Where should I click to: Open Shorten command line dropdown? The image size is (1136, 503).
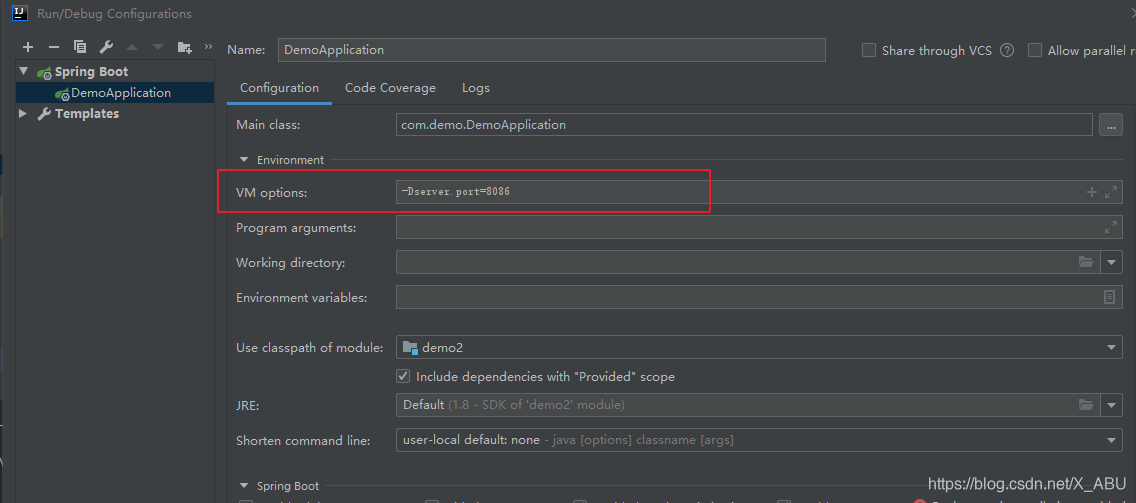coord(1112,440)
